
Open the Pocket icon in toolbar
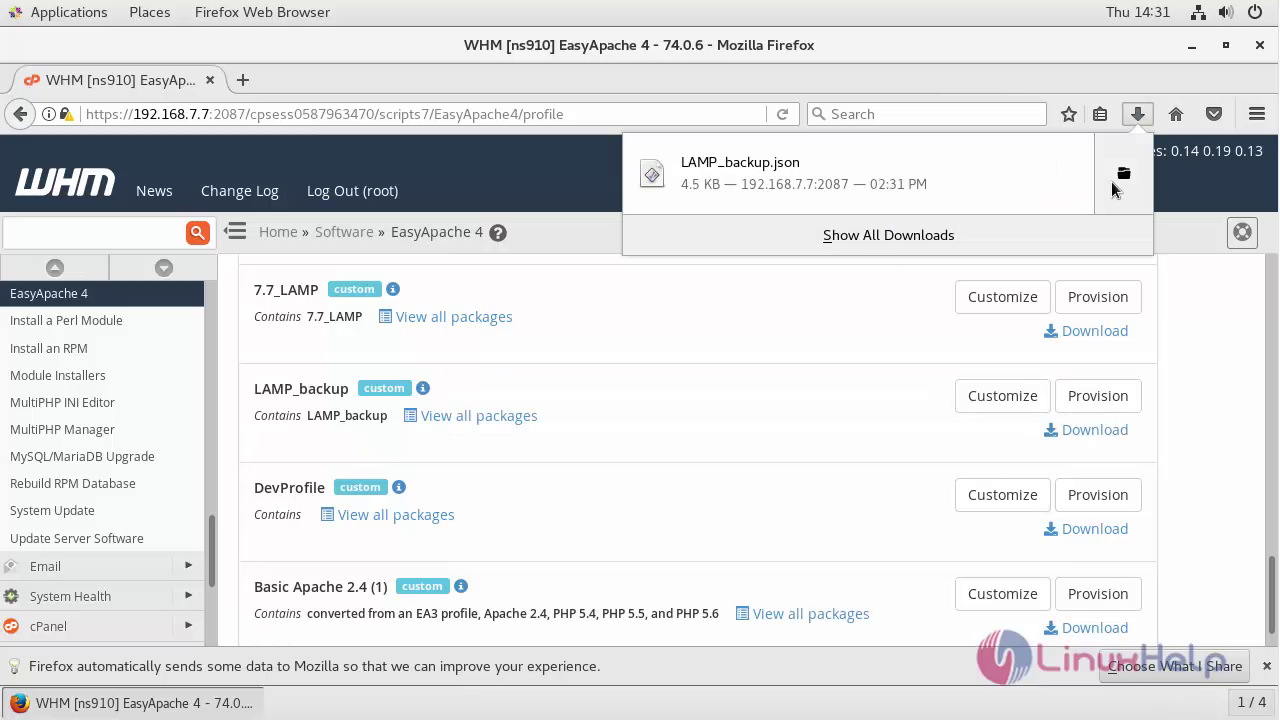pos(1214,114)
